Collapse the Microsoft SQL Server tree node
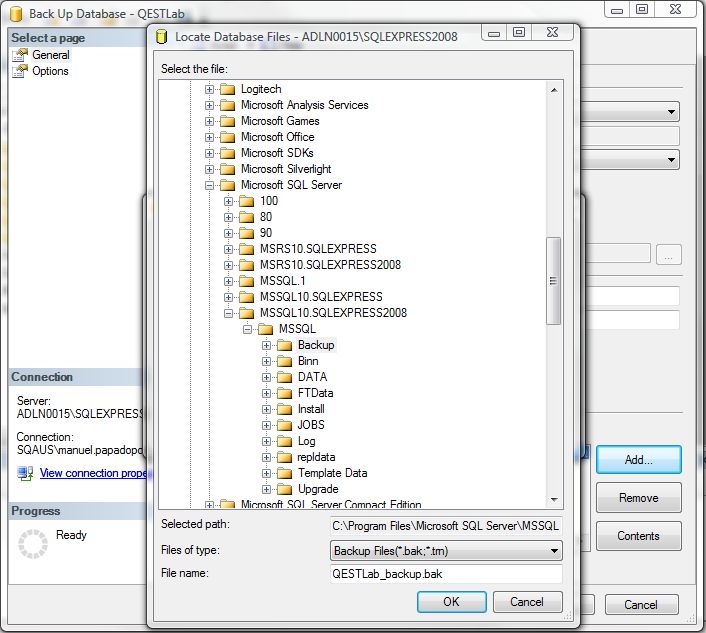Viewport: 706px width, 633px height. point(210,185)
